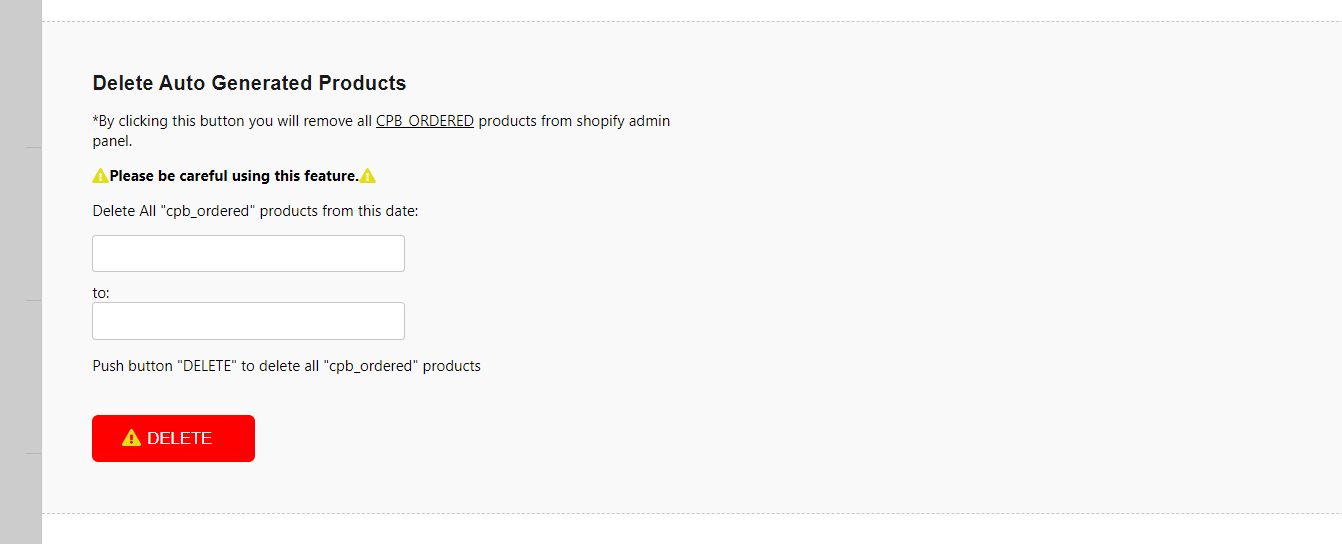Click the dashed divider below DELETE button

692,514
